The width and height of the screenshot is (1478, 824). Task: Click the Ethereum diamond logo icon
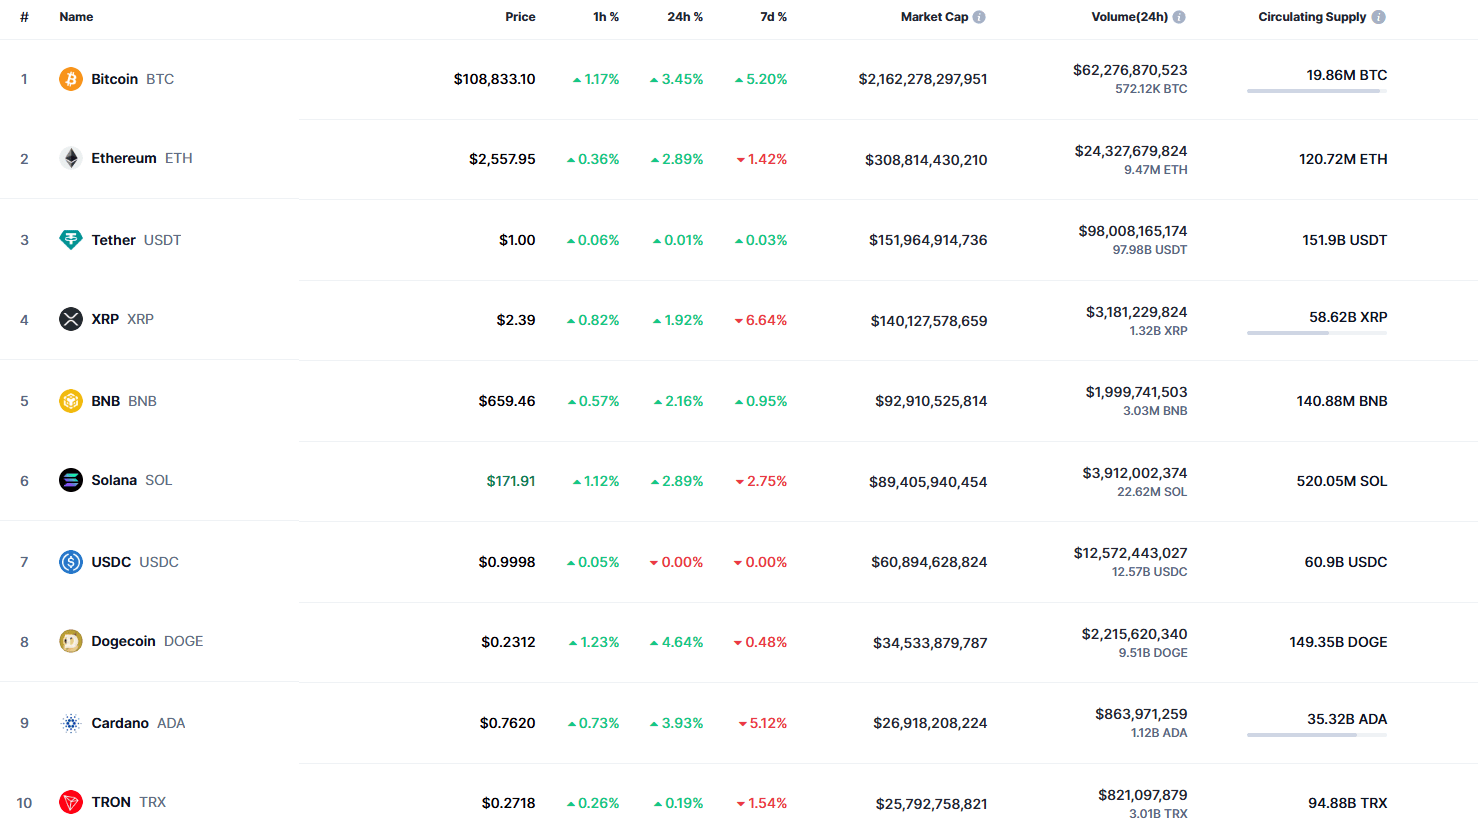click(x=70, y=158)
